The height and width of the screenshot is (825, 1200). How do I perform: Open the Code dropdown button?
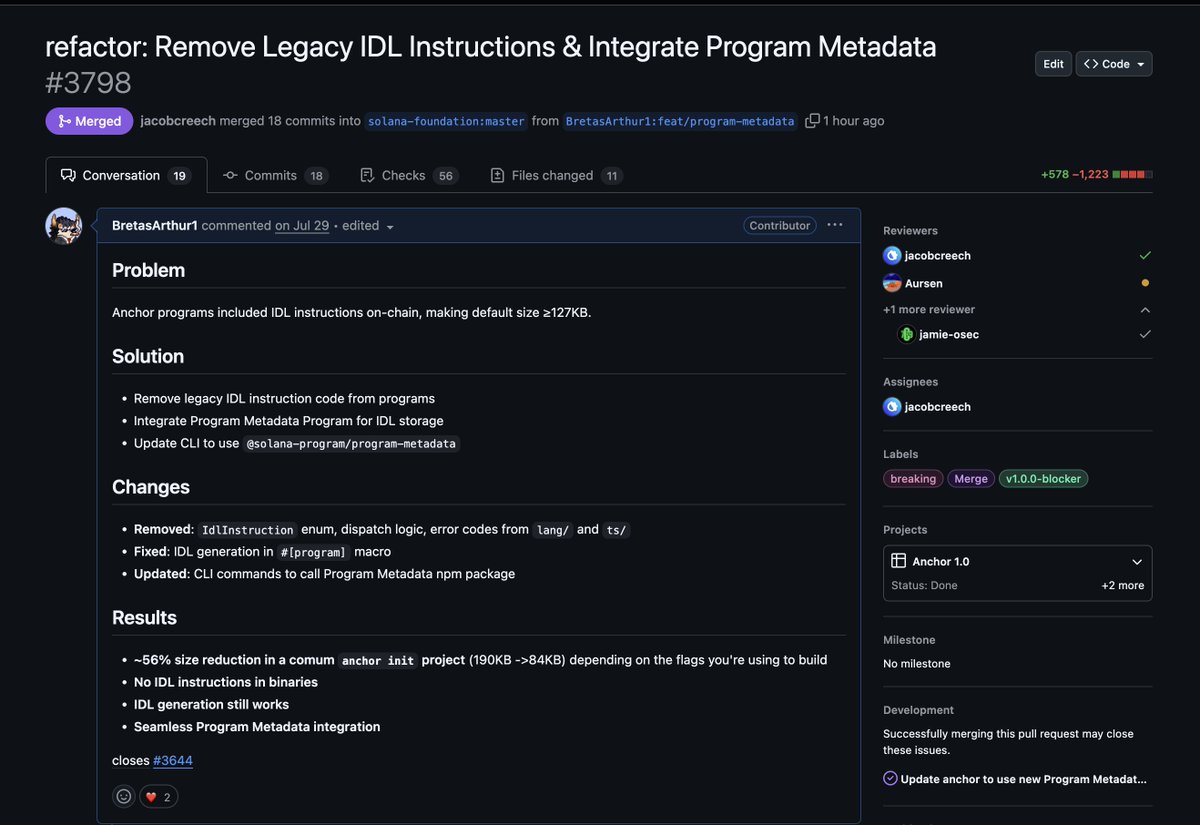click(1114, 64)
